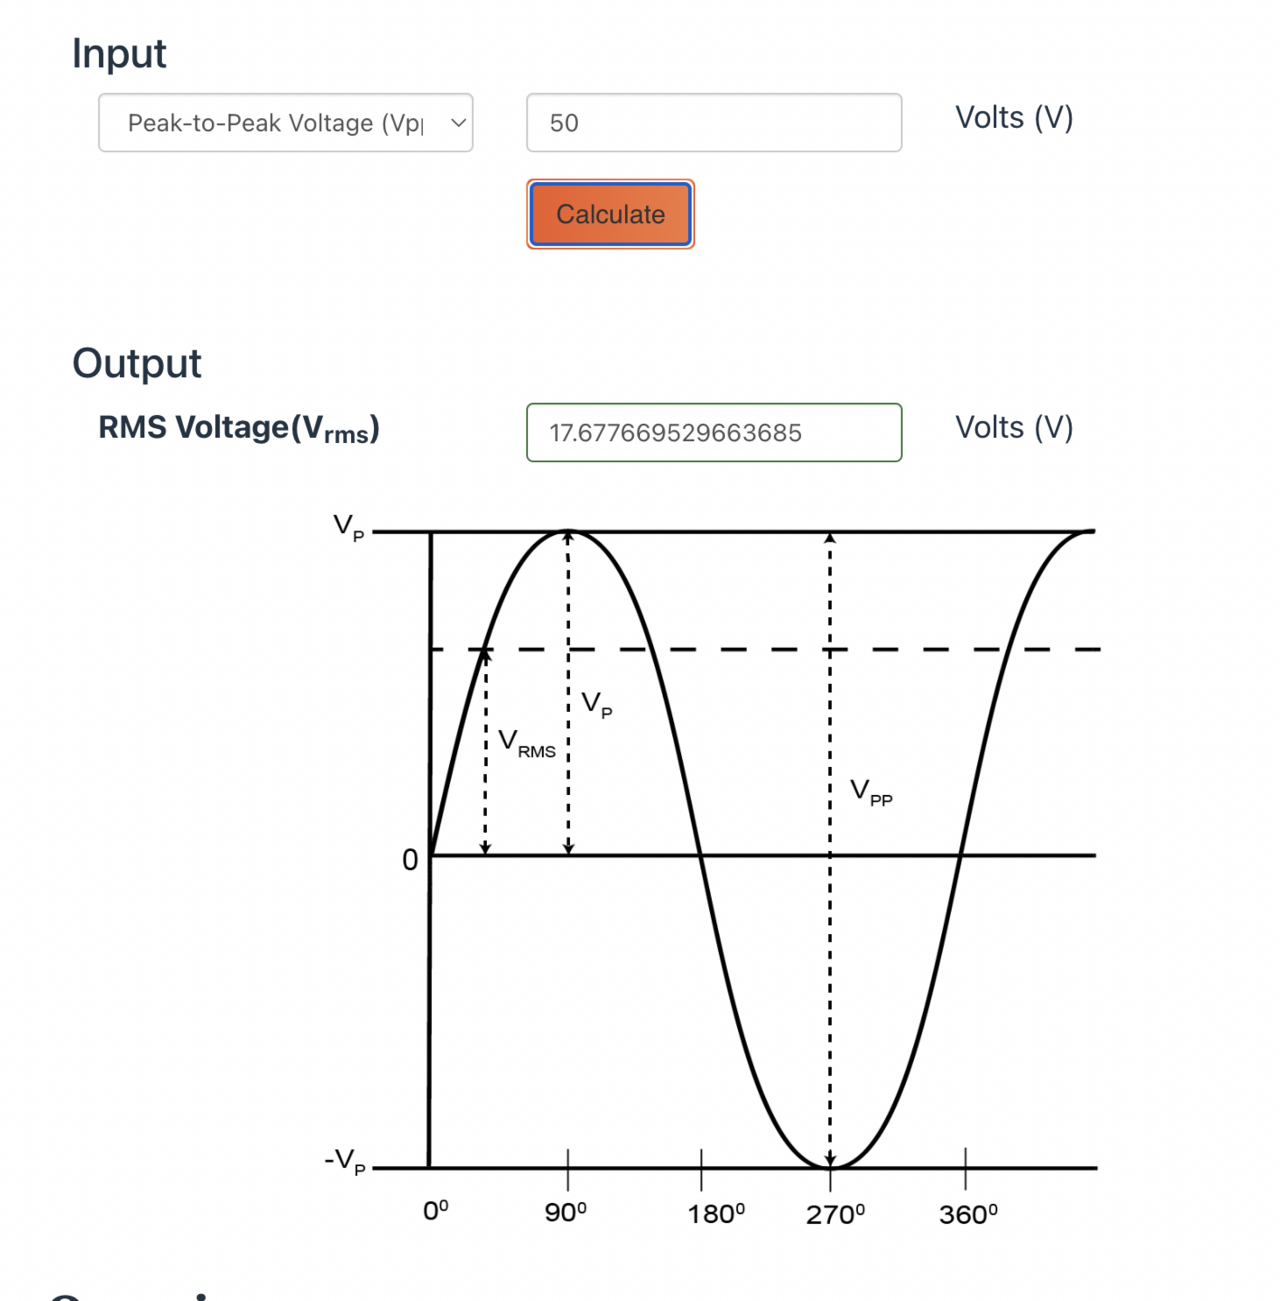Open the Peak-to-Peak Voltage input type dropdown
This screenshot has height=1301, width=1280.
point(285,123)
